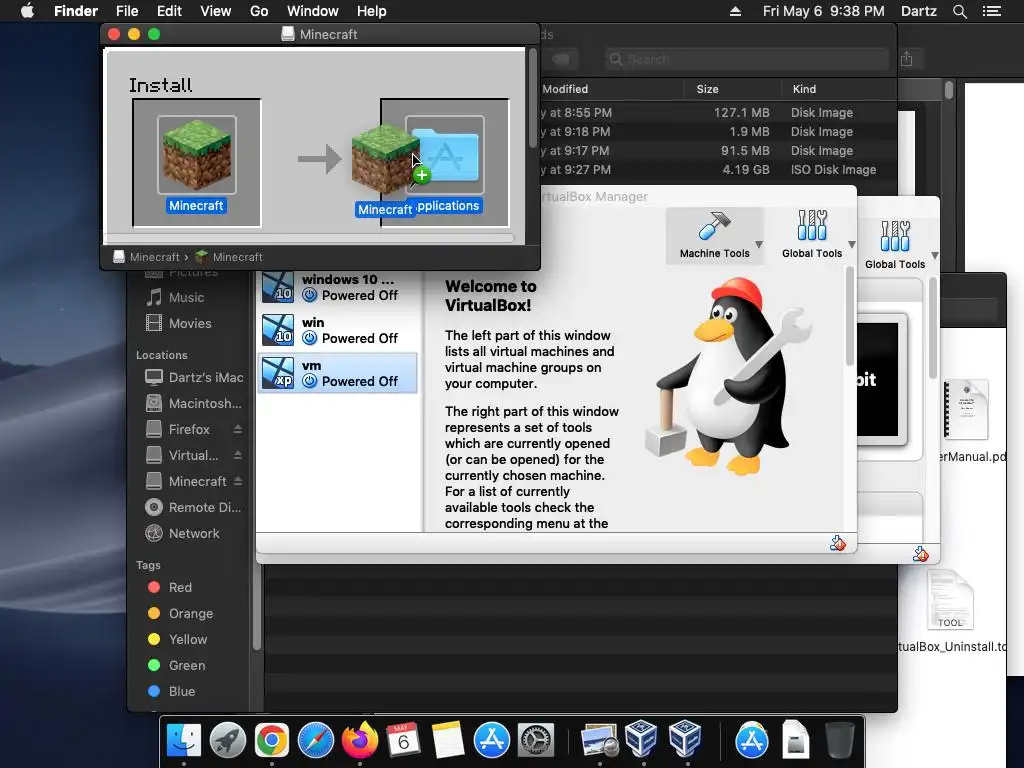
Task: Click the Applications folder shortcut in installer
Action: [445, 155]
